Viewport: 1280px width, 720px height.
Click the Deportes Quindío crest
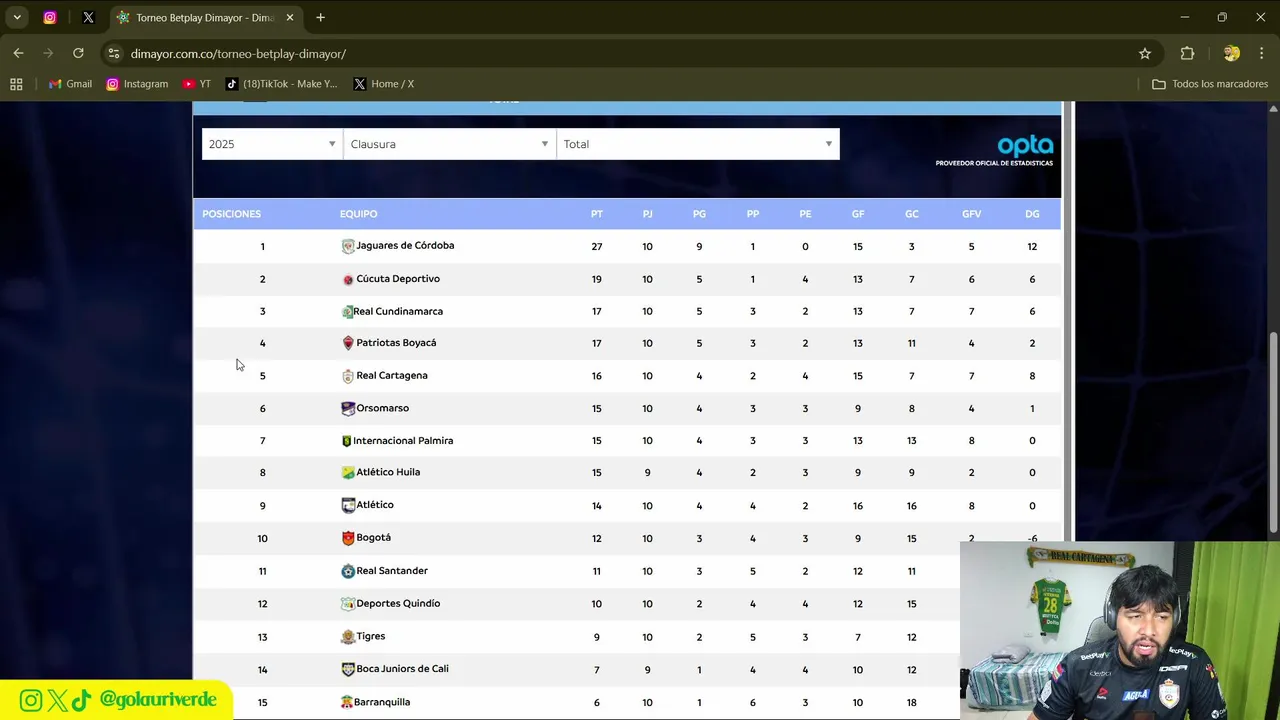tap(348, 604)
